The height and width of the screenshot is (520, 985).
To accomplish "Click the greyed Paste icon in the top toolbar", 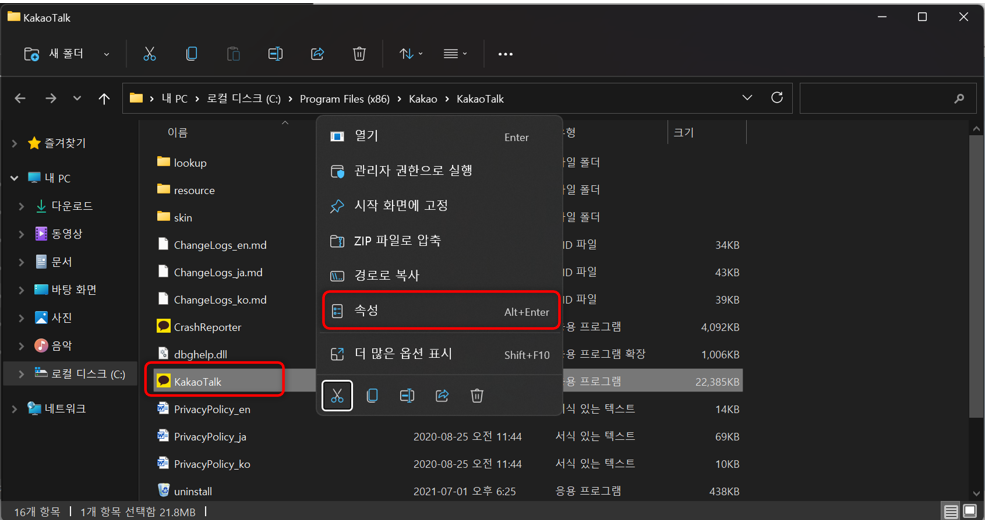I will point(233,54).
